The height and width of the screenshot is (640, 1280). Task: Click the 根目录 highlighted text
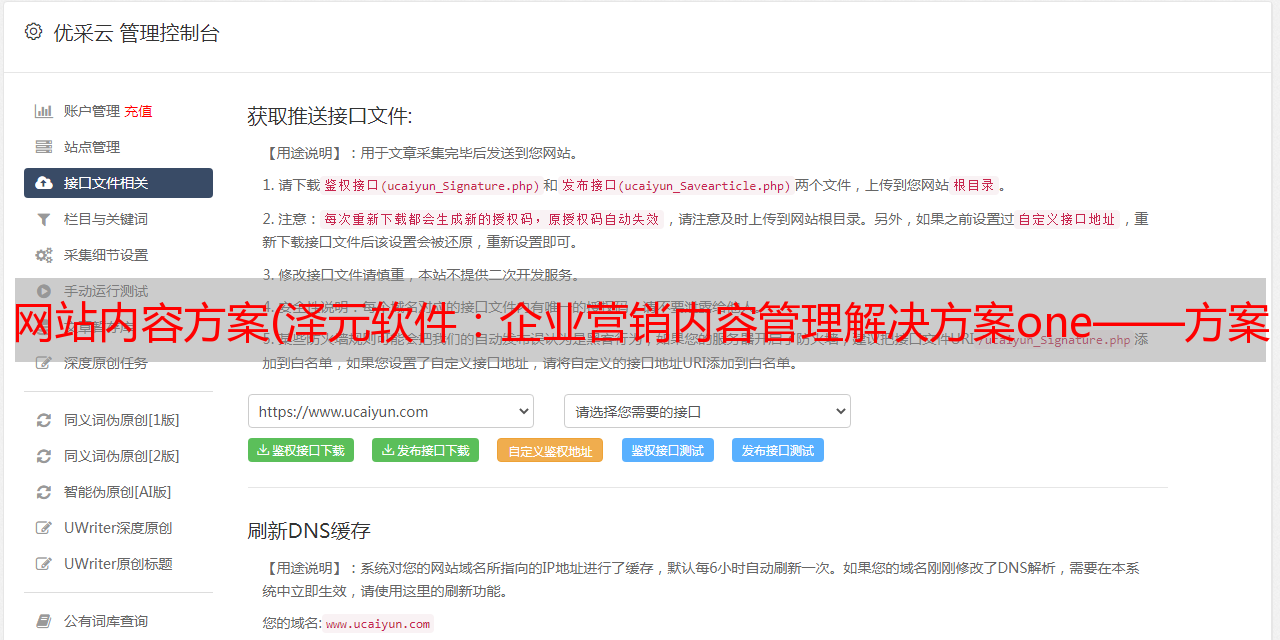(x=974, y=185)
